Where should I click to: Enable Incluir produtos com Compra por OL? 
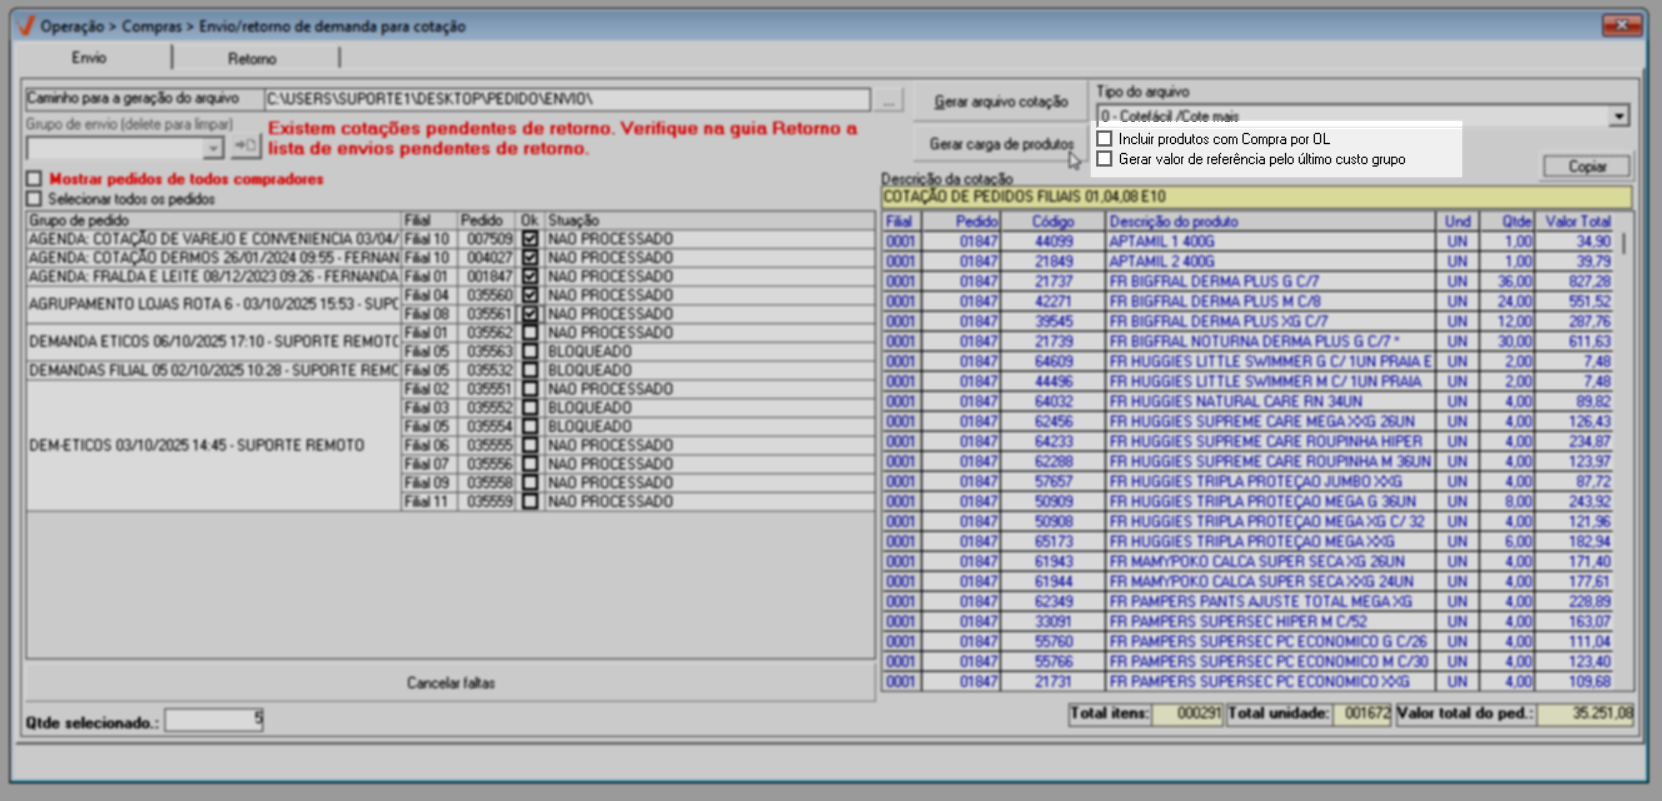click(x=1105, y=139)
